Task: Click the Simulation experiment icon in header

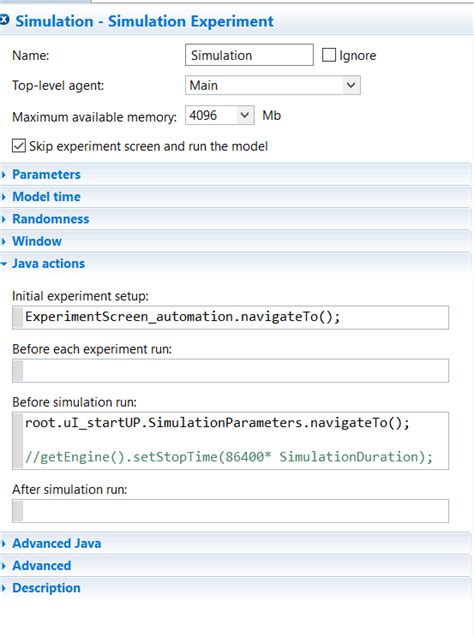Action: 4,20
